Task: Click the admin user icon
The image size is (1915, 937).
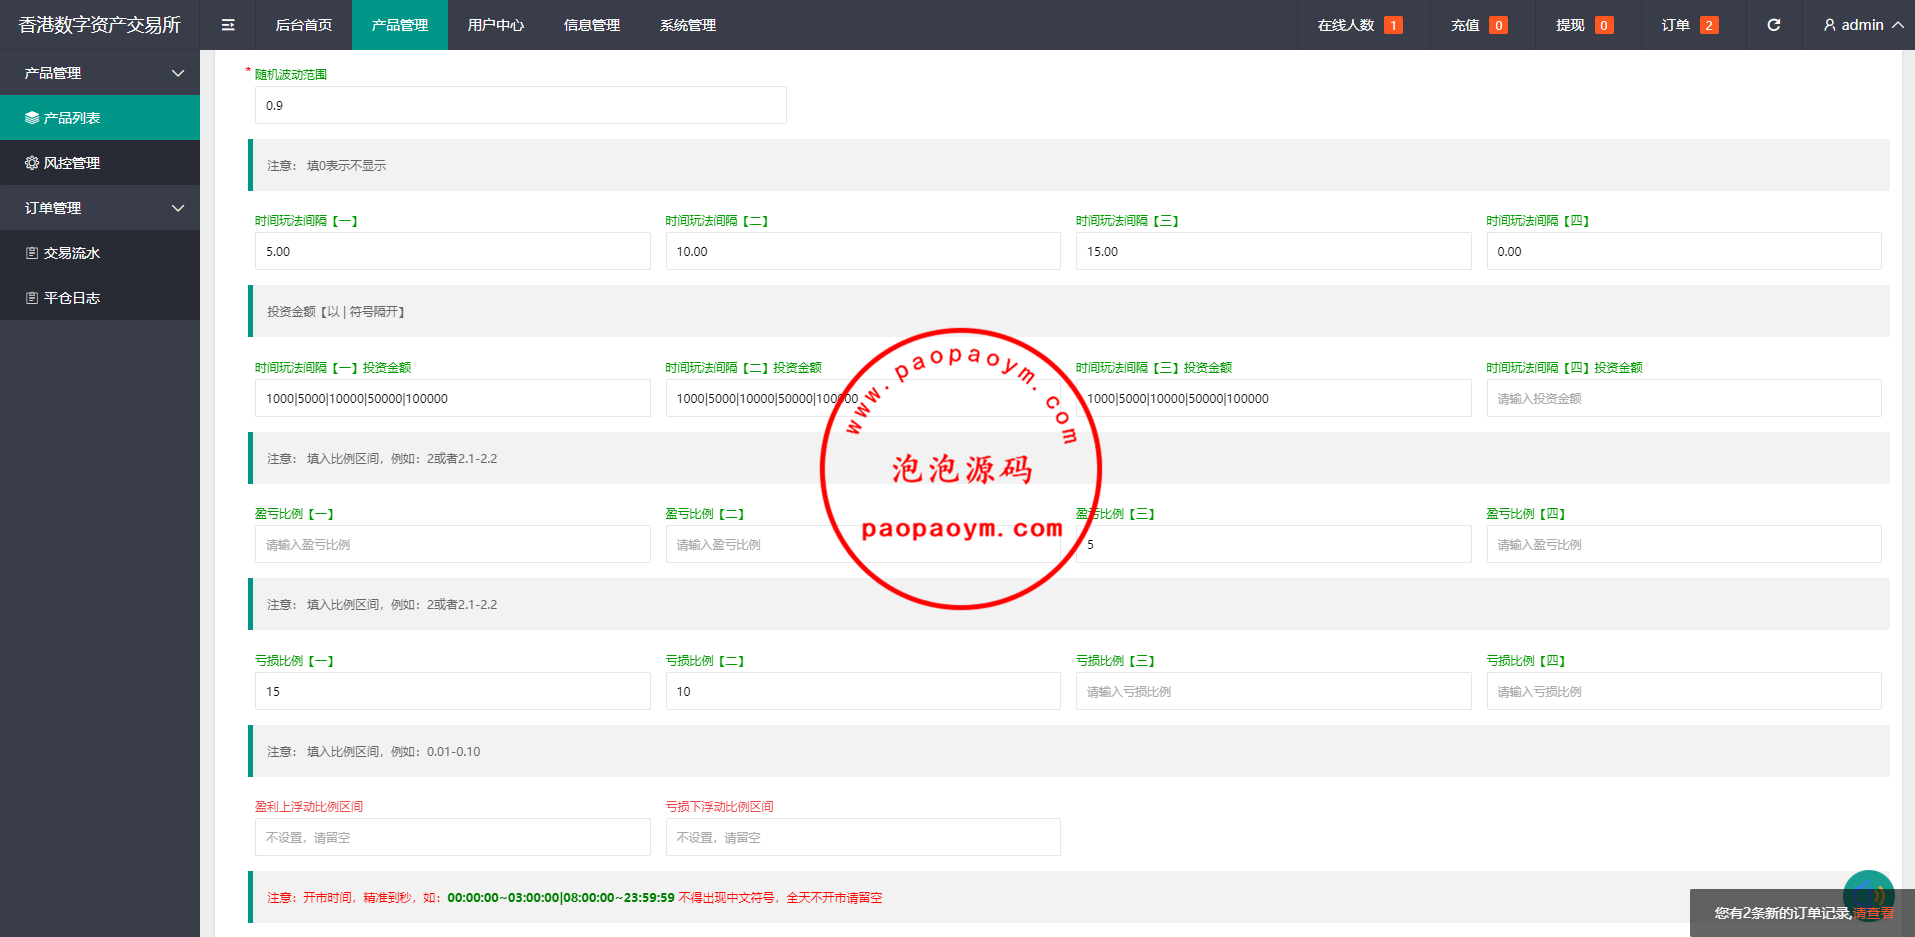Action: click(1829, 25)
